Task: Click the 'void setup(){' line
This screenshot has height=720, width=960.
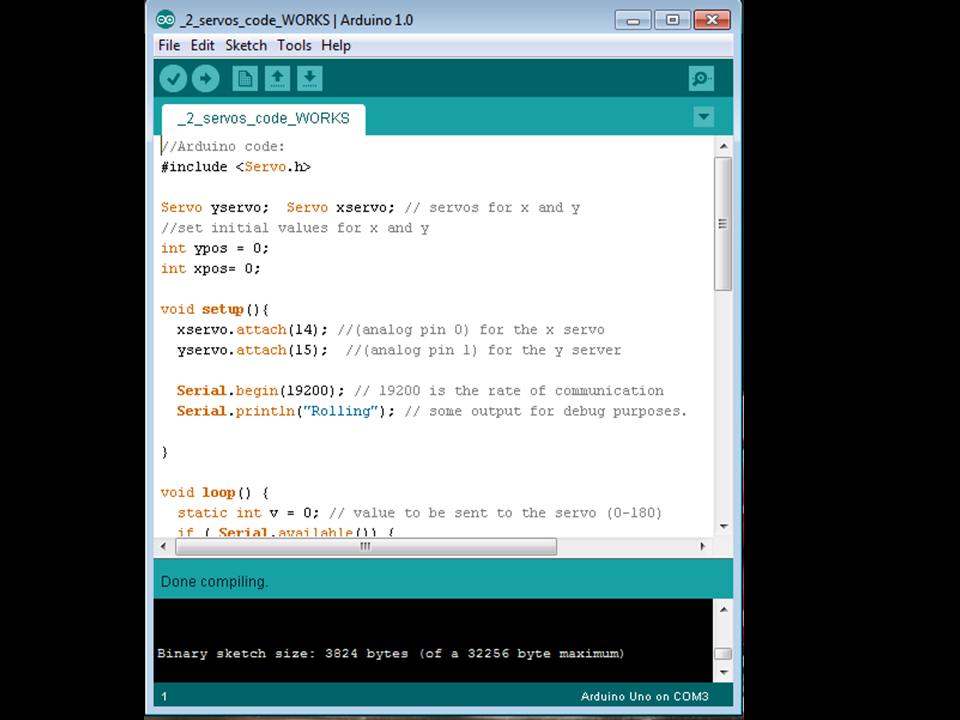Action: point(214,309)
